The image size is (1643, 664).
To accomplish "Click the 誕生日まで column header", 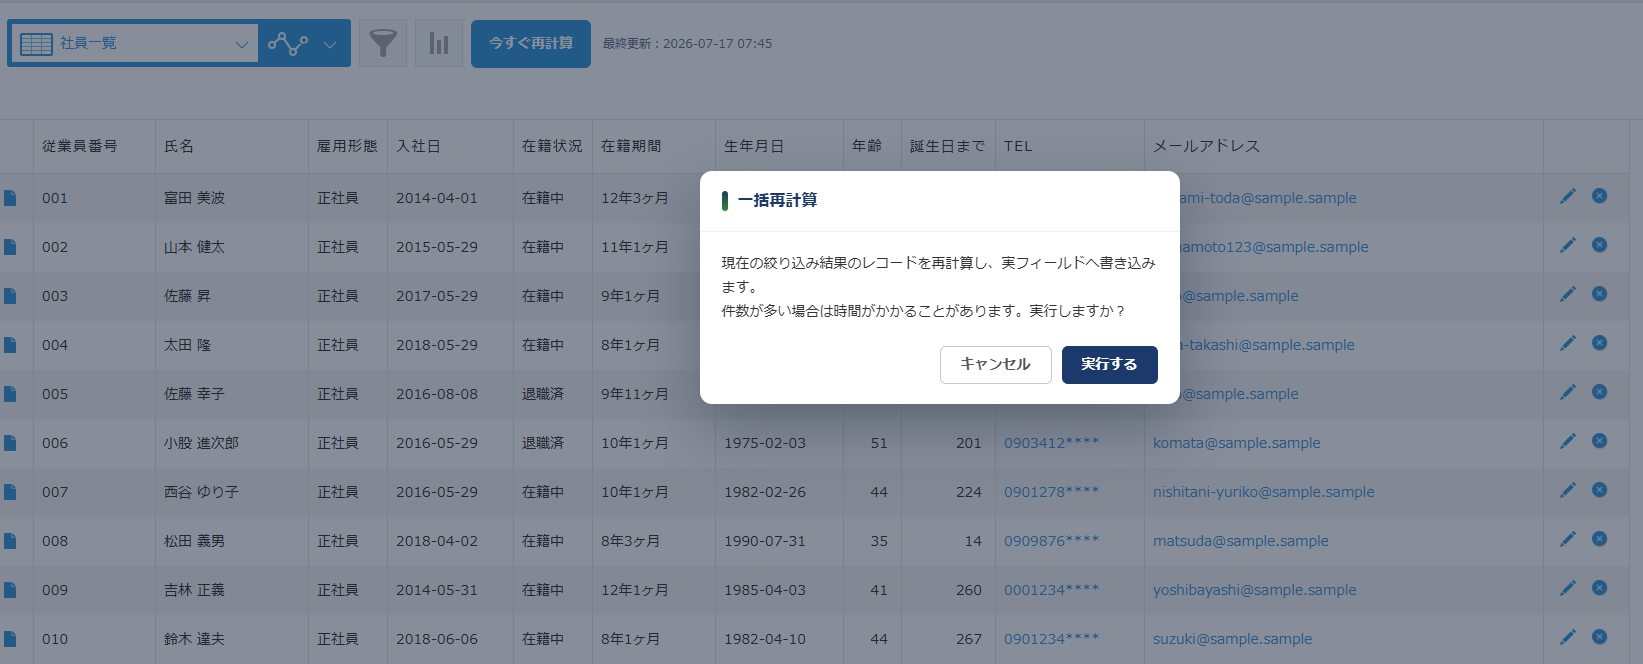I will point(948,146).
